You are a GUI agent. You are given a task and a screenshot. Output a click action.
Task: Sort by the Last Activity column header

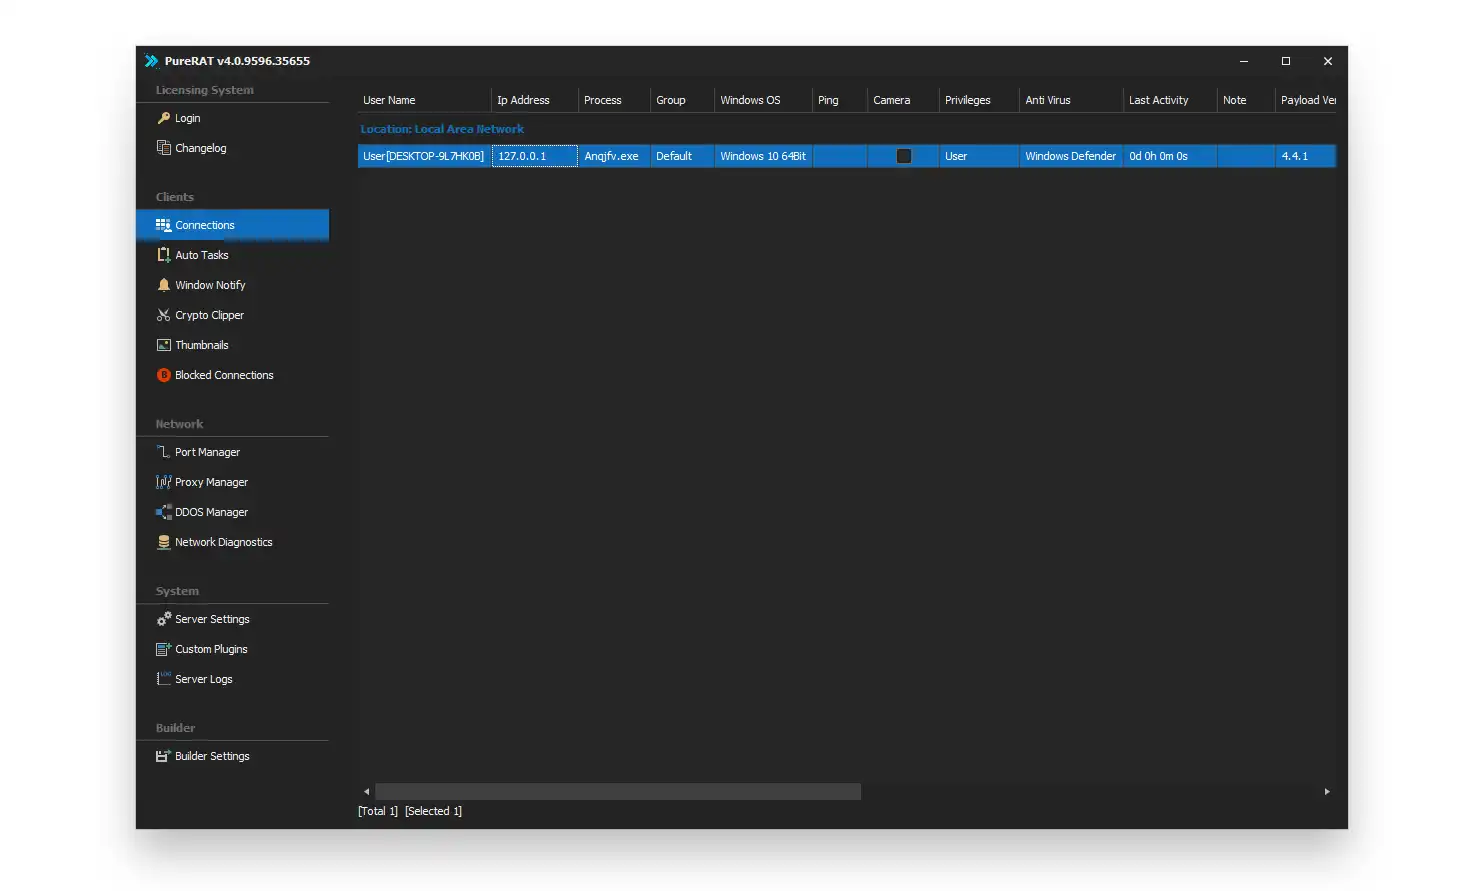tap(1158, 100)
